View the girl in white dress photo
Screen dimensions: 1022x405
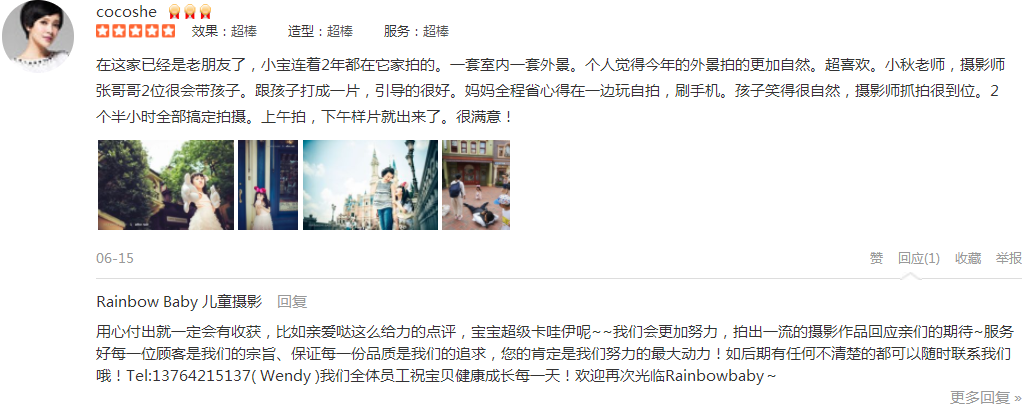(166, 185)
